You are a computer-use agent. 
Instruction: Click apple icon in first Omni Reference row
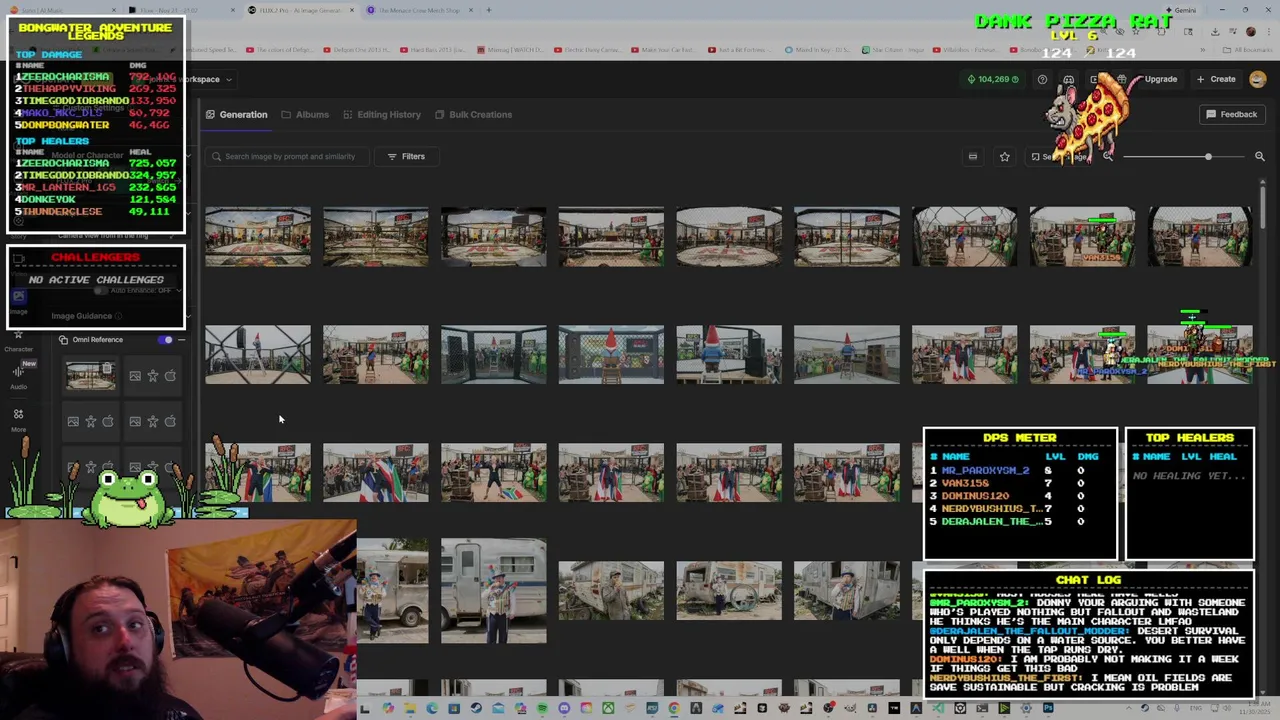pos(170,376)
